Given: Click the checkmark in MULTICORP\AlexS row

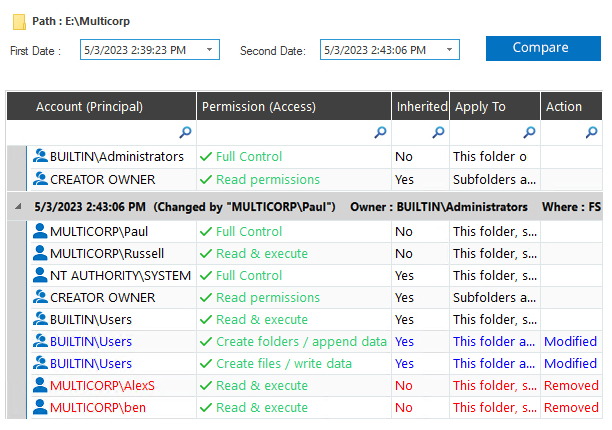Looking at the screenshot, I should point(206,386).
